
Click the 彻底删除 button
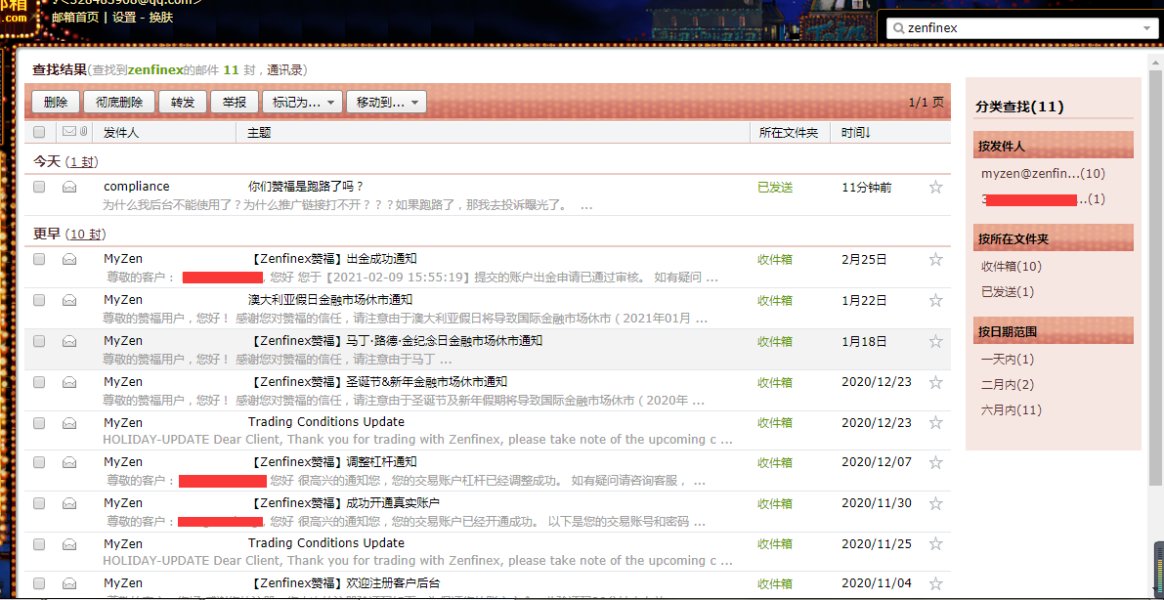tap(119, 102)
